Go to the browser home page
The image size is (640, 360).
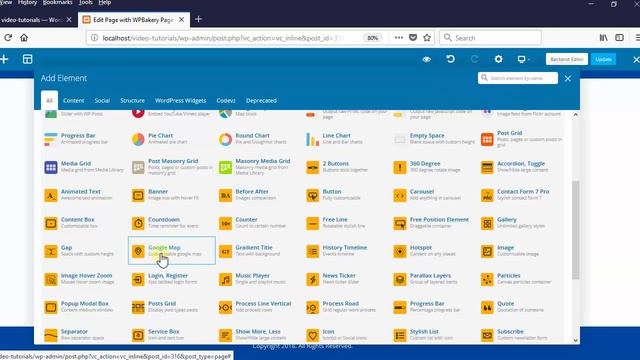[24, 38]
